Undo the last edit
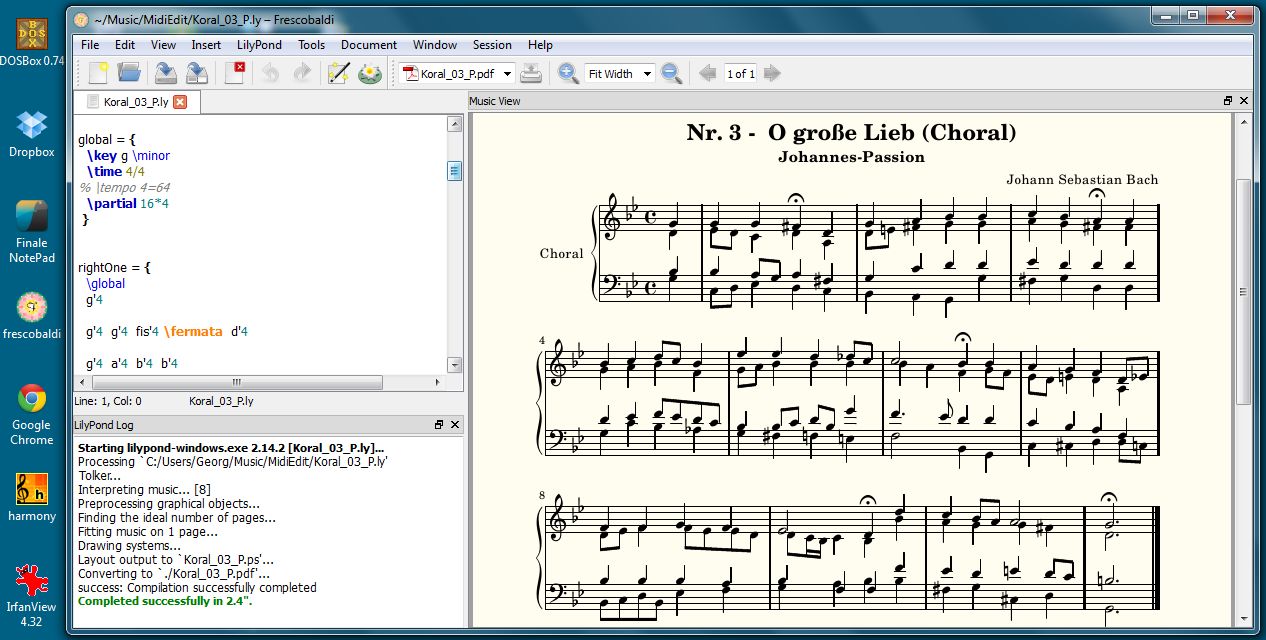This screenshot has height=640, width=1266. (270, 73)
